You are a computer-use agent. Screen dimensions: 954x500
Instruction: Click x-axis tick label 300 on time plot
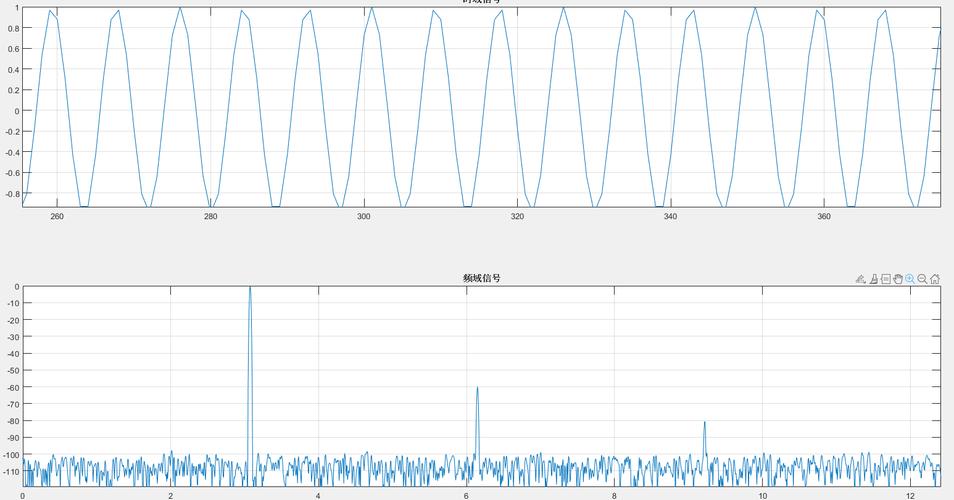click(x=364, y=217)
